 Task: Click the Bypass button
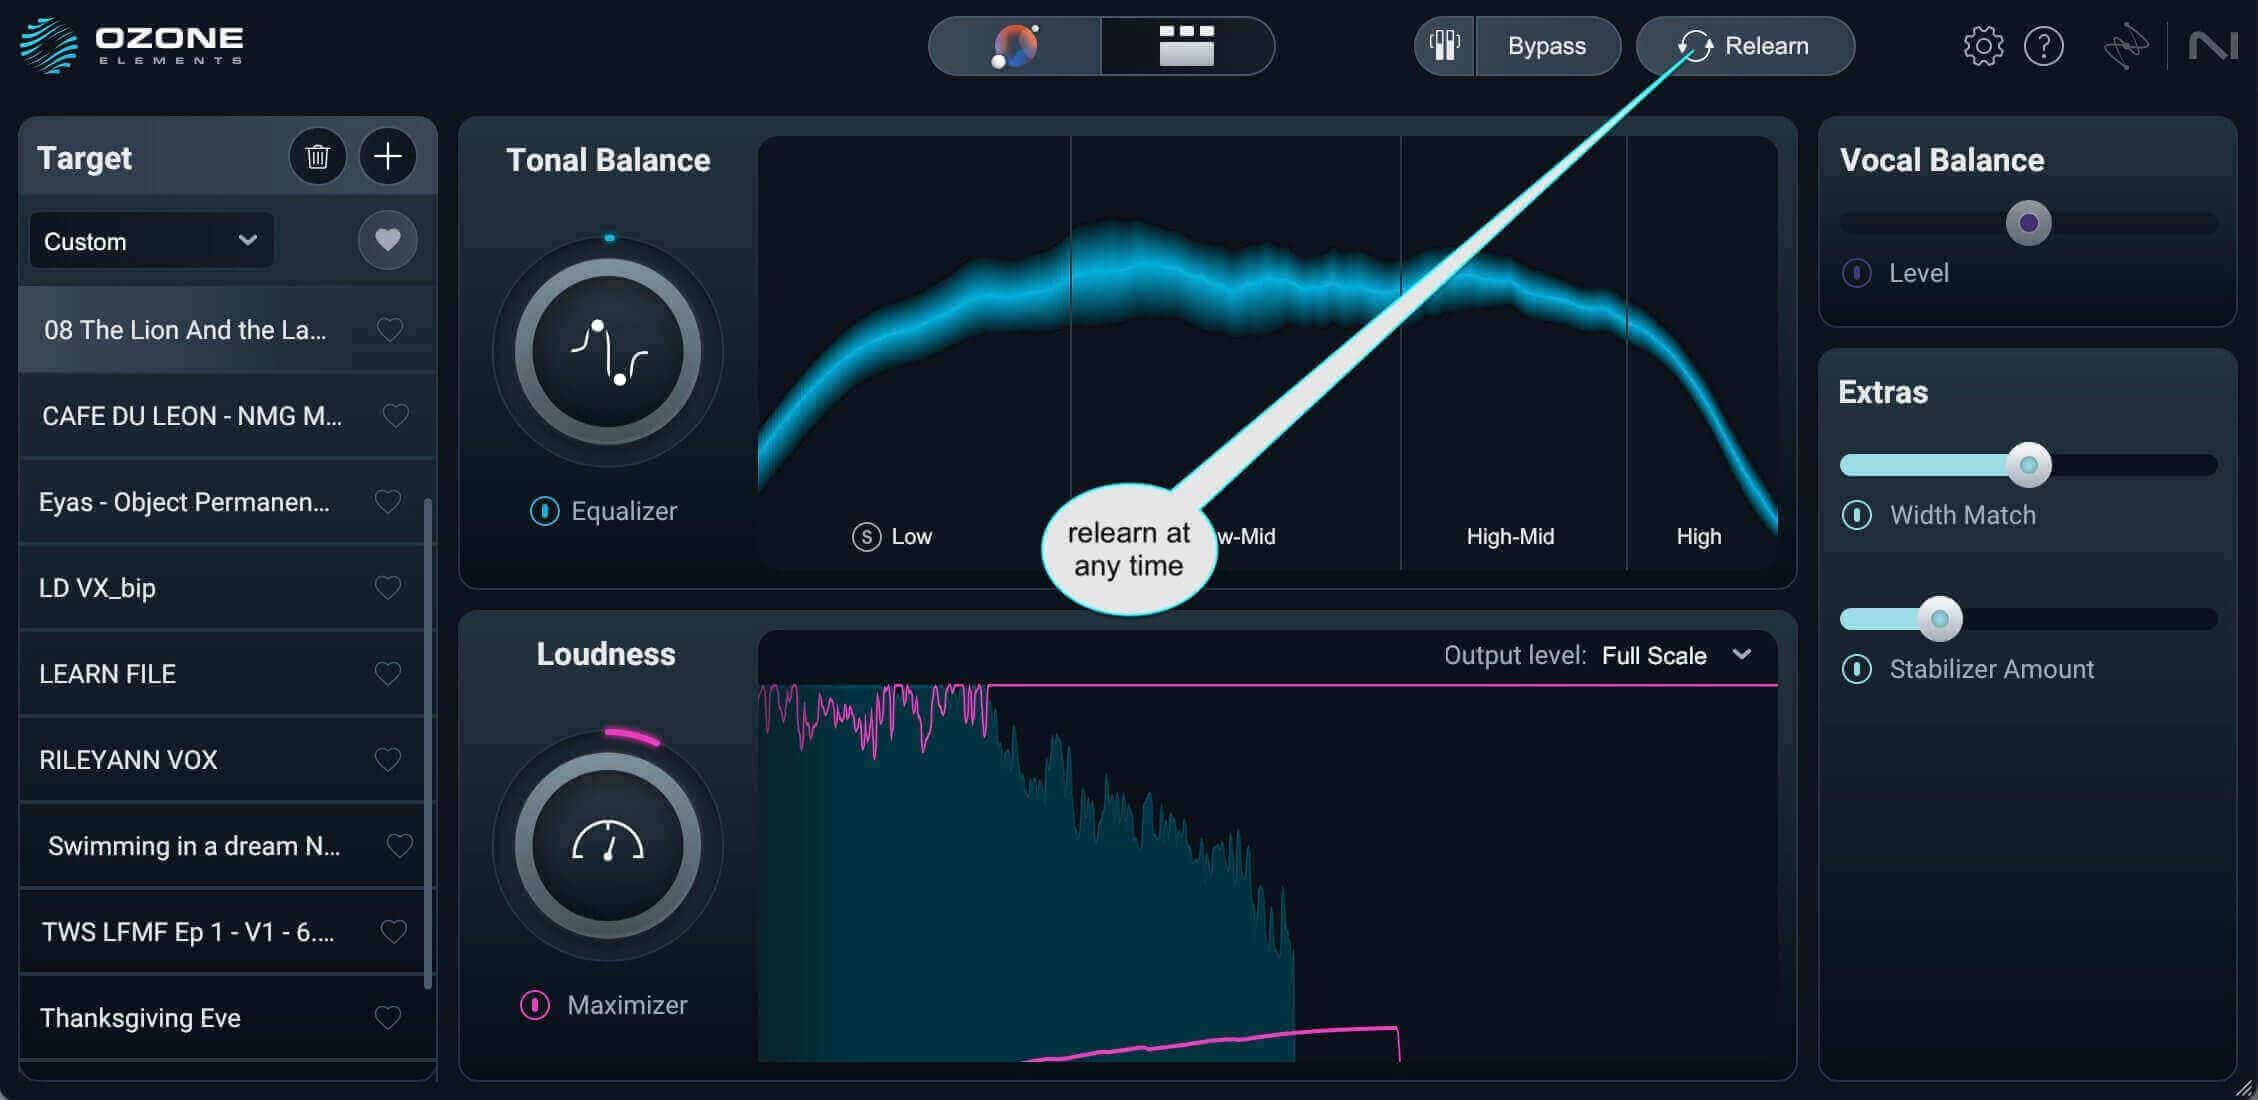pos(1547,46)
